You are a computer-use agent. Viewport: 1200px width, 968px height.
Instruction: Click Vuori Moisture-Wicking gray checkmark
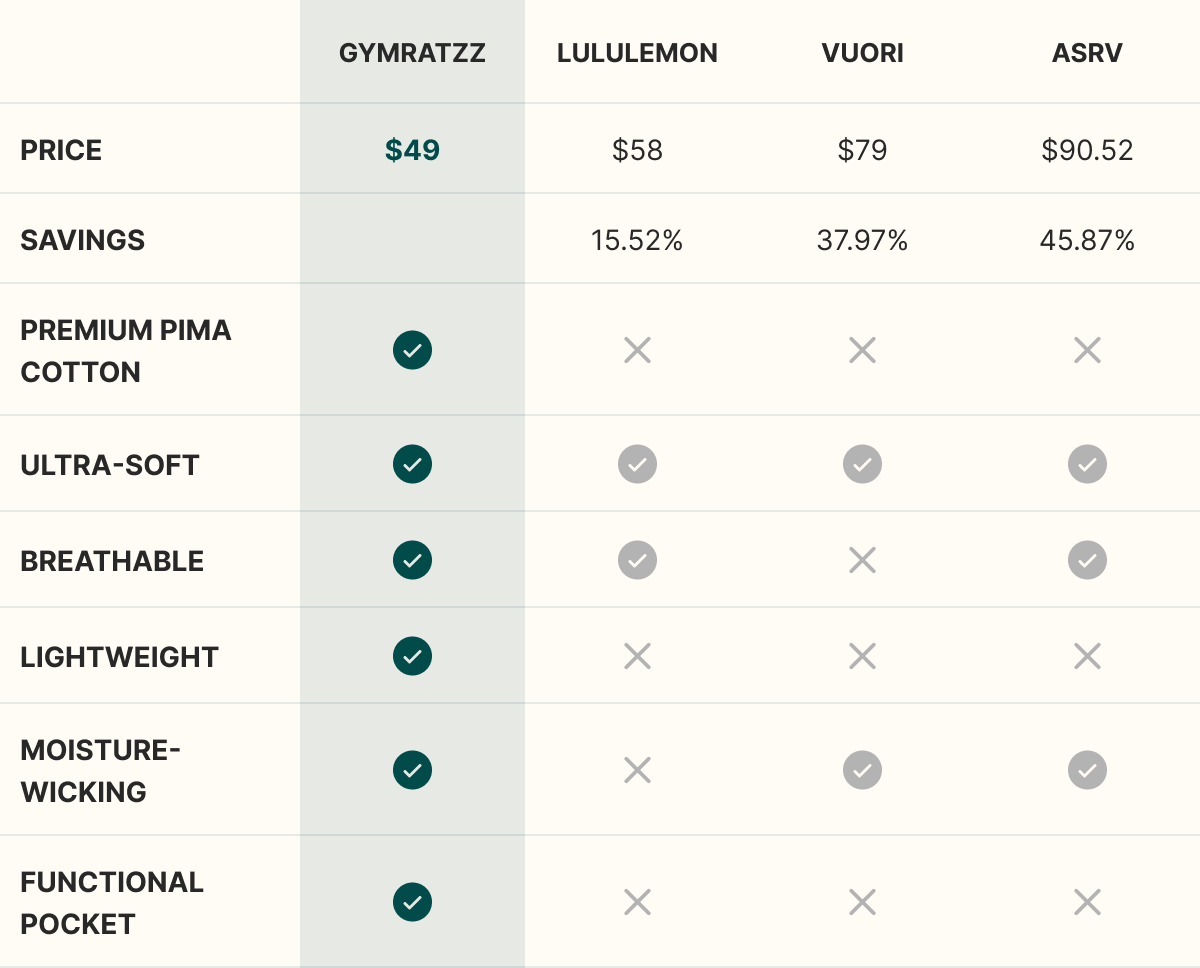point(862,770)
